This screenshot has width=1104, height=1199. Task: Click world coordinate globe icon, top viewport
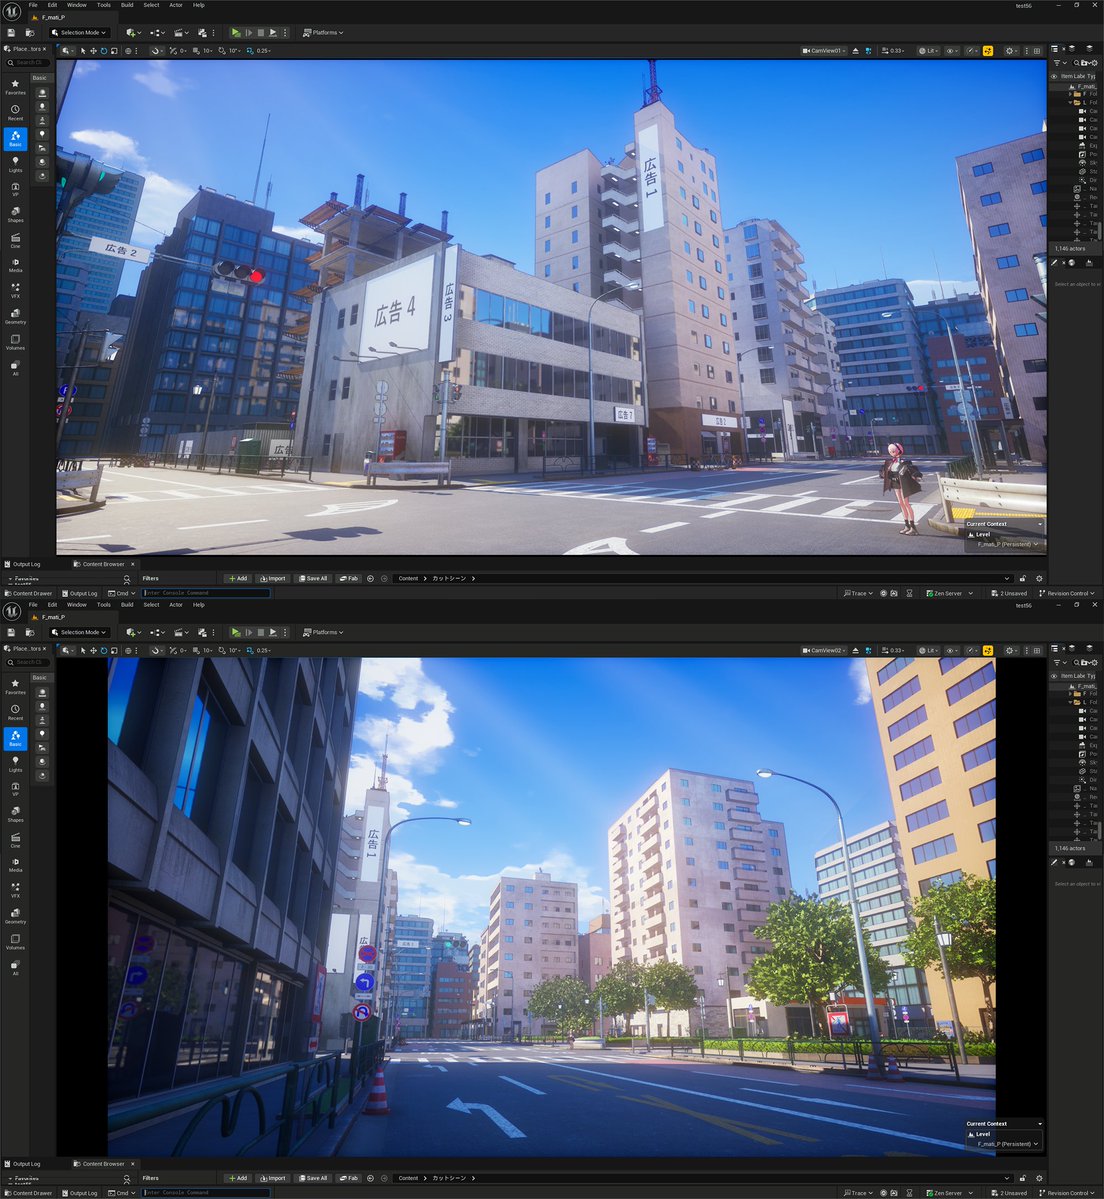tap(128, 51)
